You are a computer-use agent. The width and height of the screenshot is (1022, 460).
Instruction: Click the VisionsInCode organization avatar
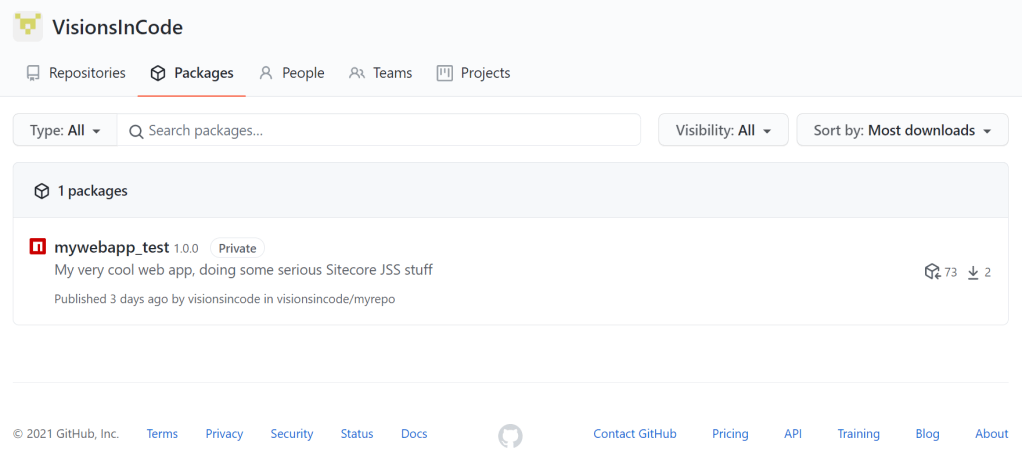[28, 27]
